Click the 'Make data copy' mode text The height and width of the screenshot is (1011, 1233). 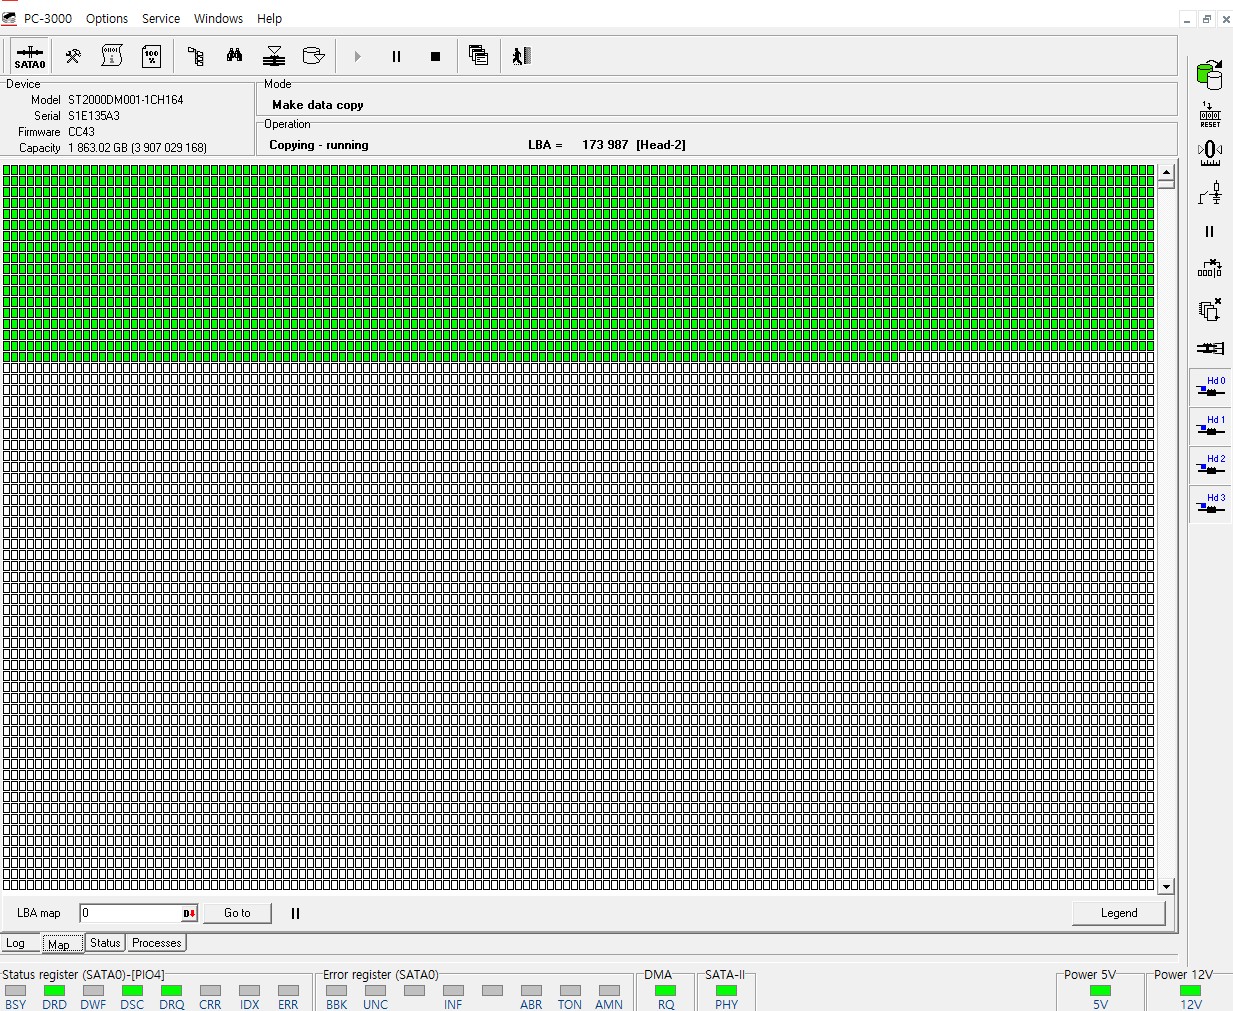pos(318,105)
